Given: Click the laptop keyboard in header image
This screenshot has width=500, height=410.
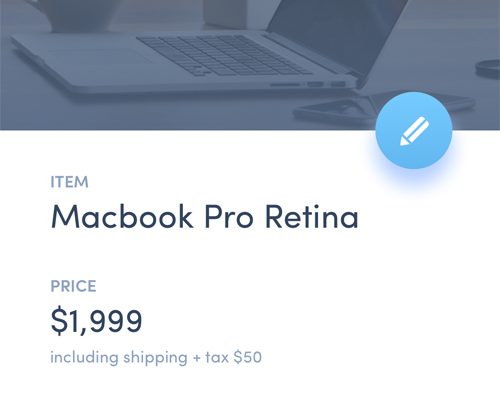Looking at the screenshot, I should tap(222, 55).
